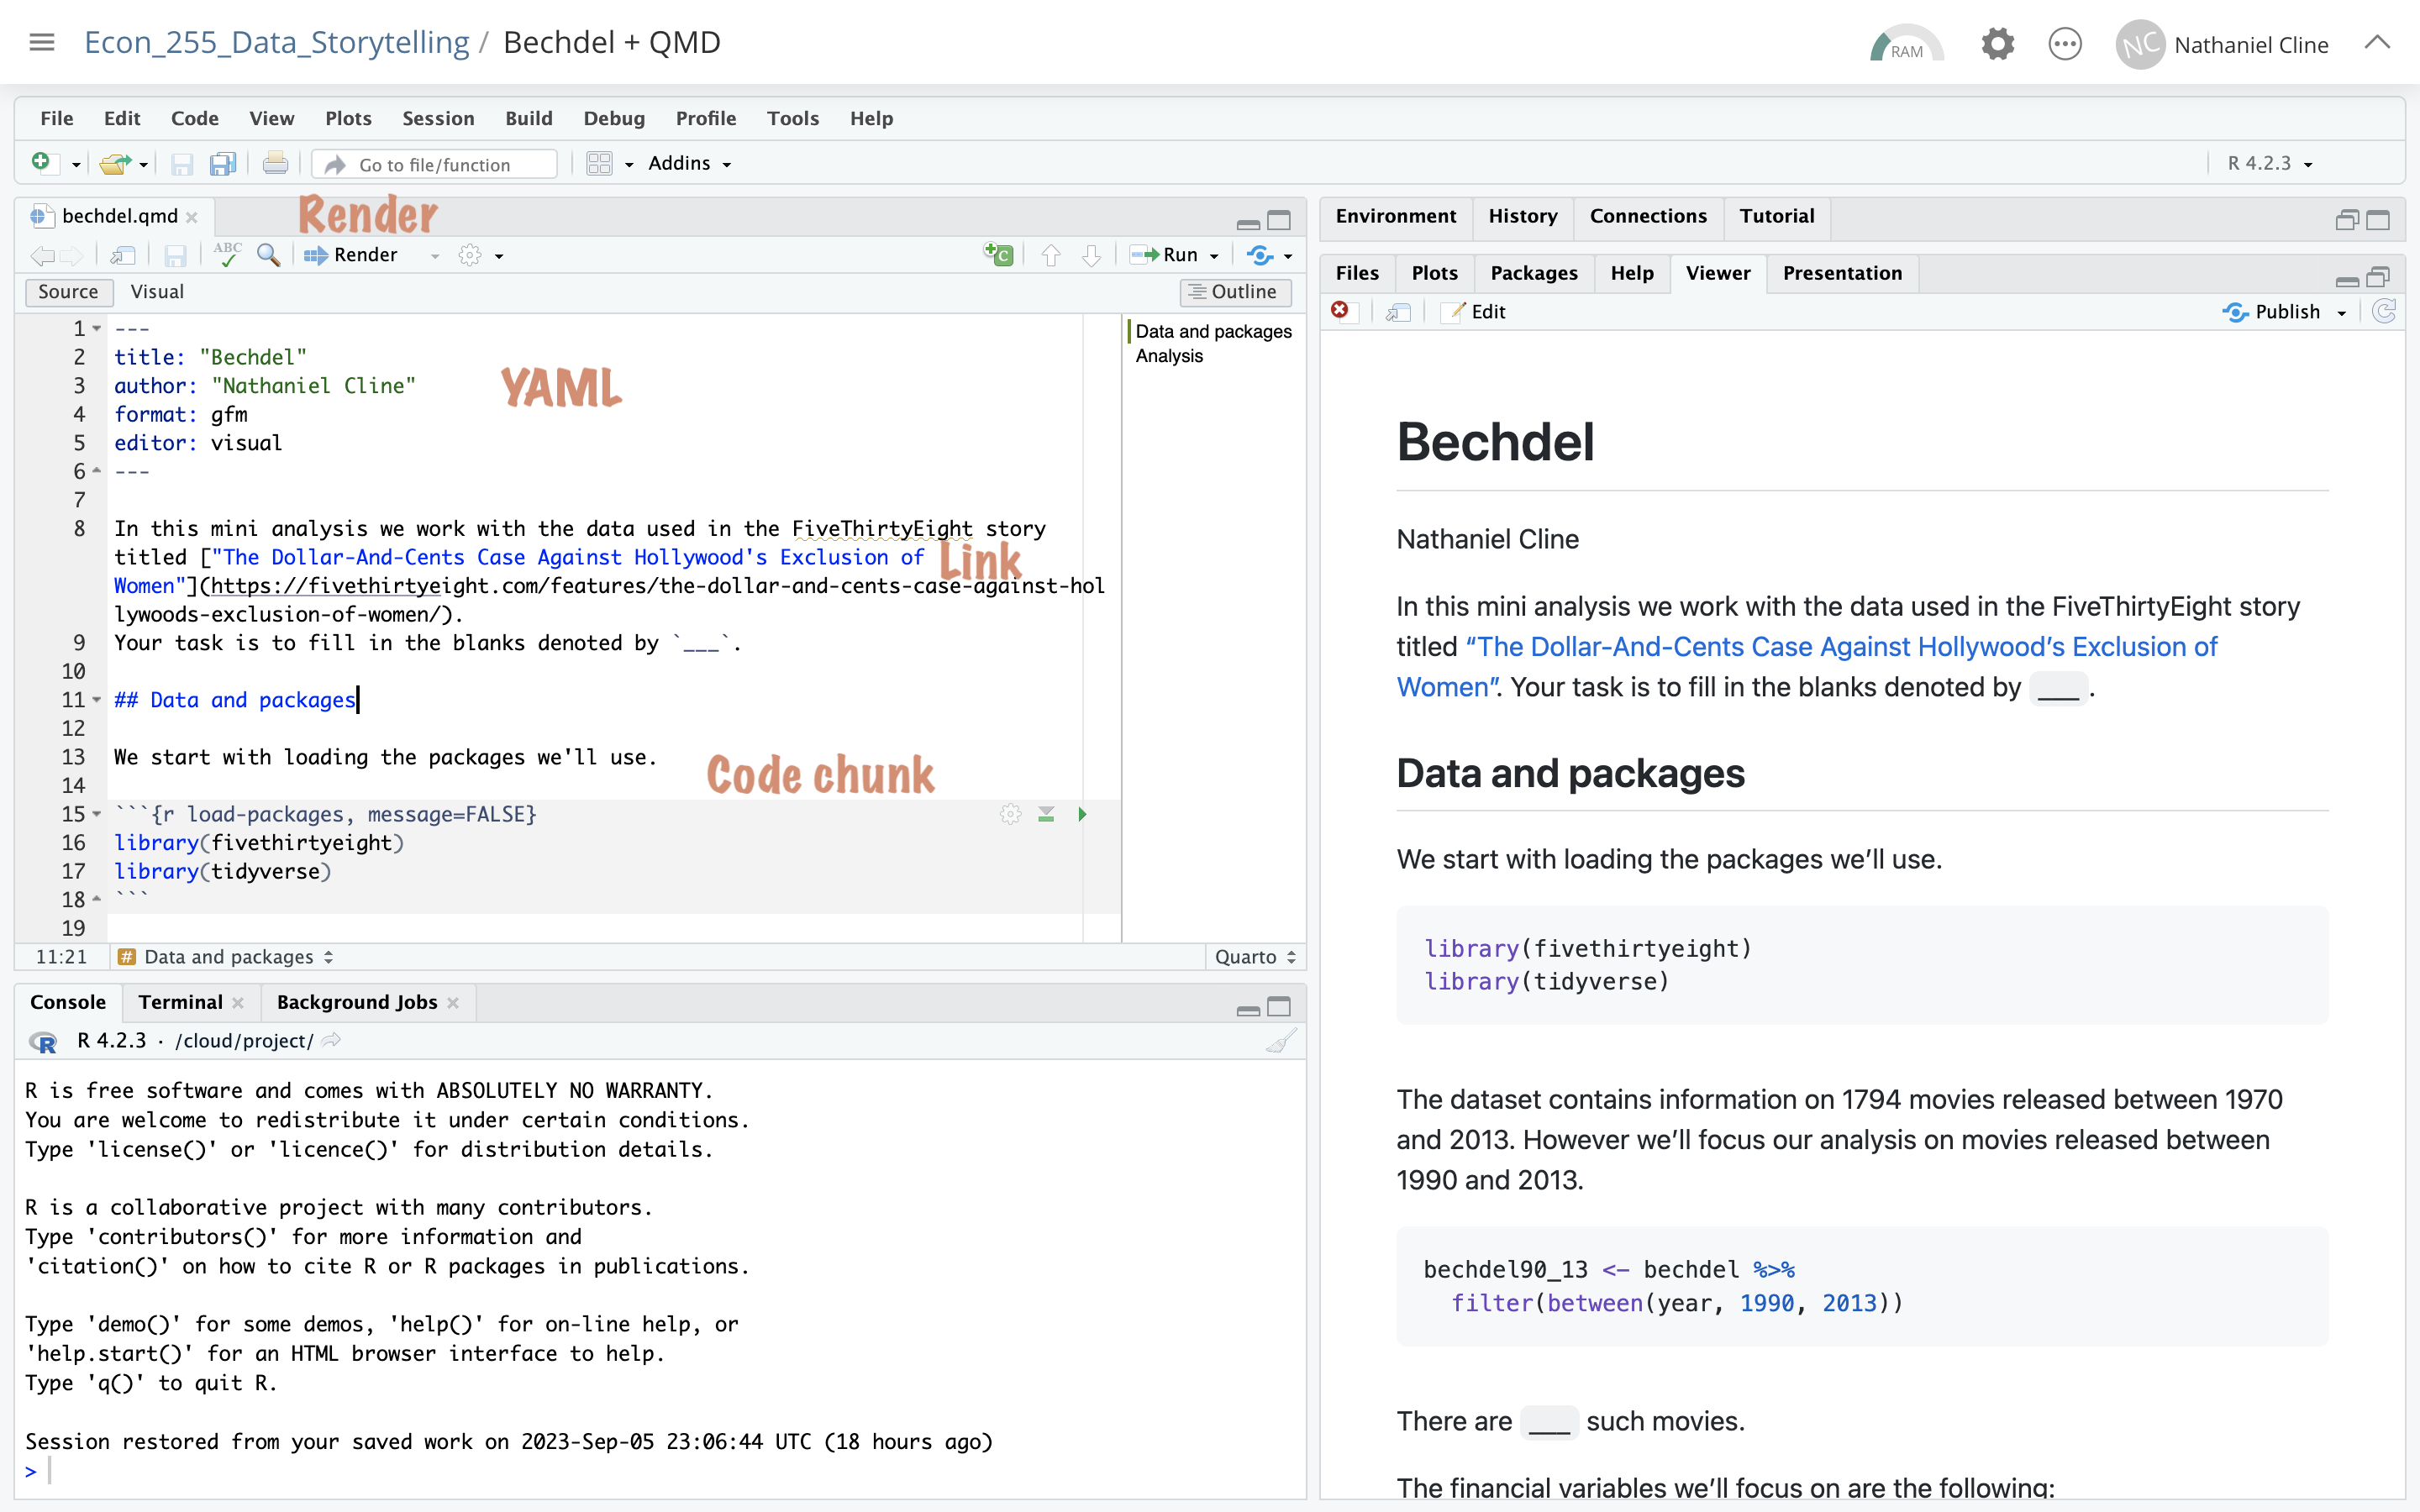
Task: Click the red stop icon in Viewer
Action: point(1340,311)
